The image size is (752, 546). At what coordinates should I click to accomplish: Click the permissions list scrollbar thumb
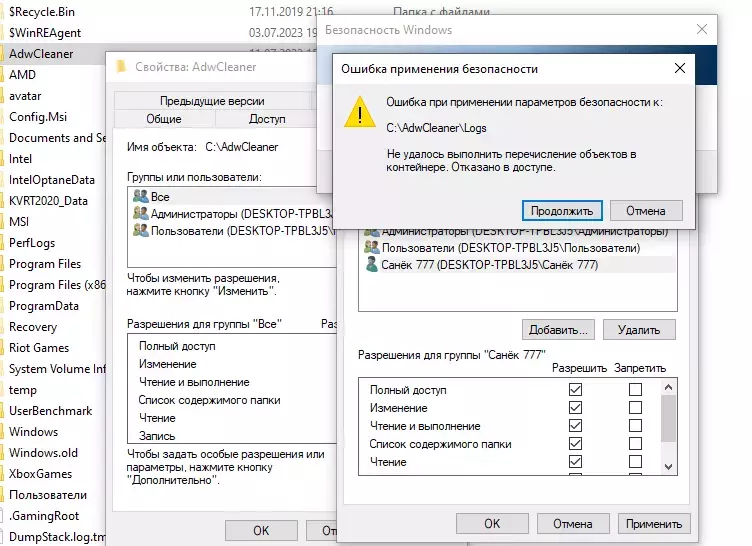(x=669, y=418)
